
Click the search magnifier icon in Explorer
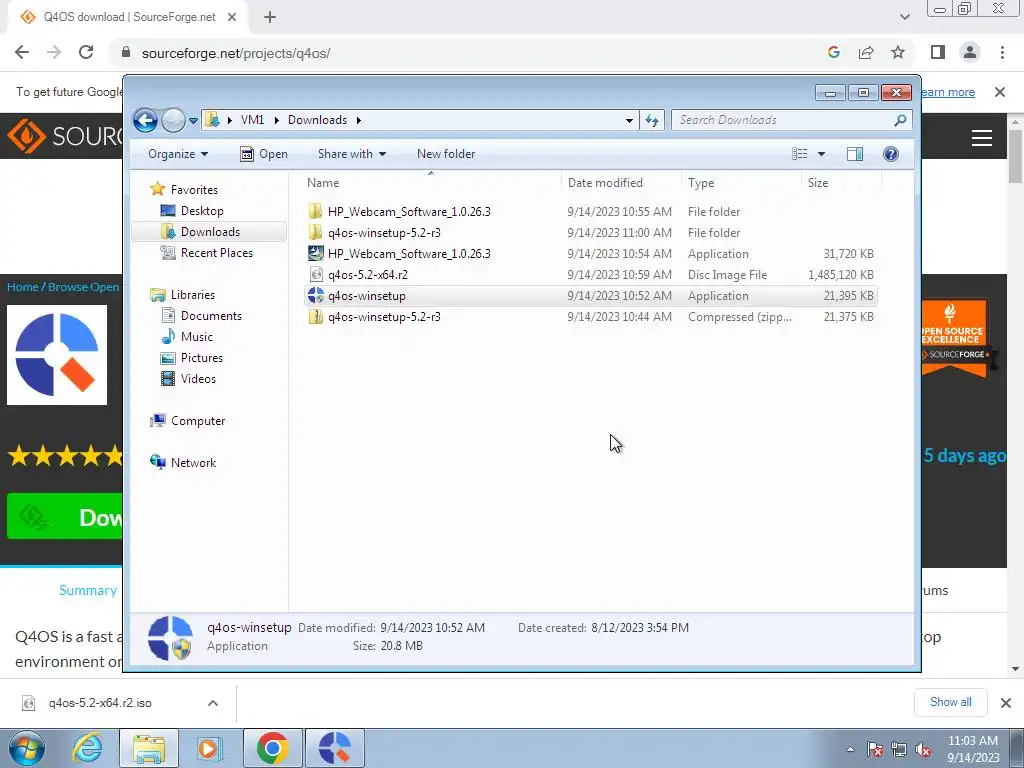tap(901, 120)
